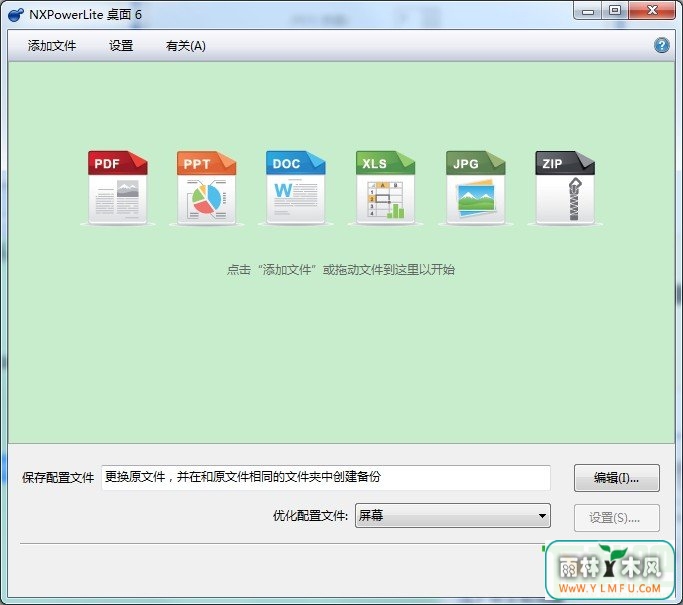Open the 有关(A) menu
Image resolution: width=683 pixels, height=605 pixels.
click(186, 46)
